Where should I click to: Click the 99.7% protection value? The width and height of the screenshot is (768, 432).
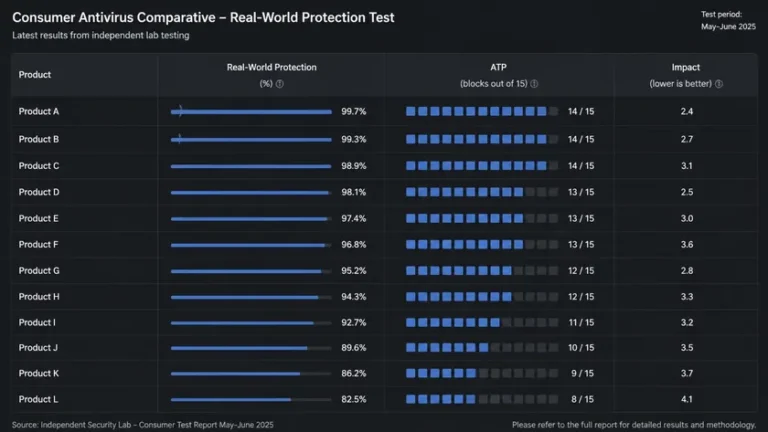click(x=354, y=112)
